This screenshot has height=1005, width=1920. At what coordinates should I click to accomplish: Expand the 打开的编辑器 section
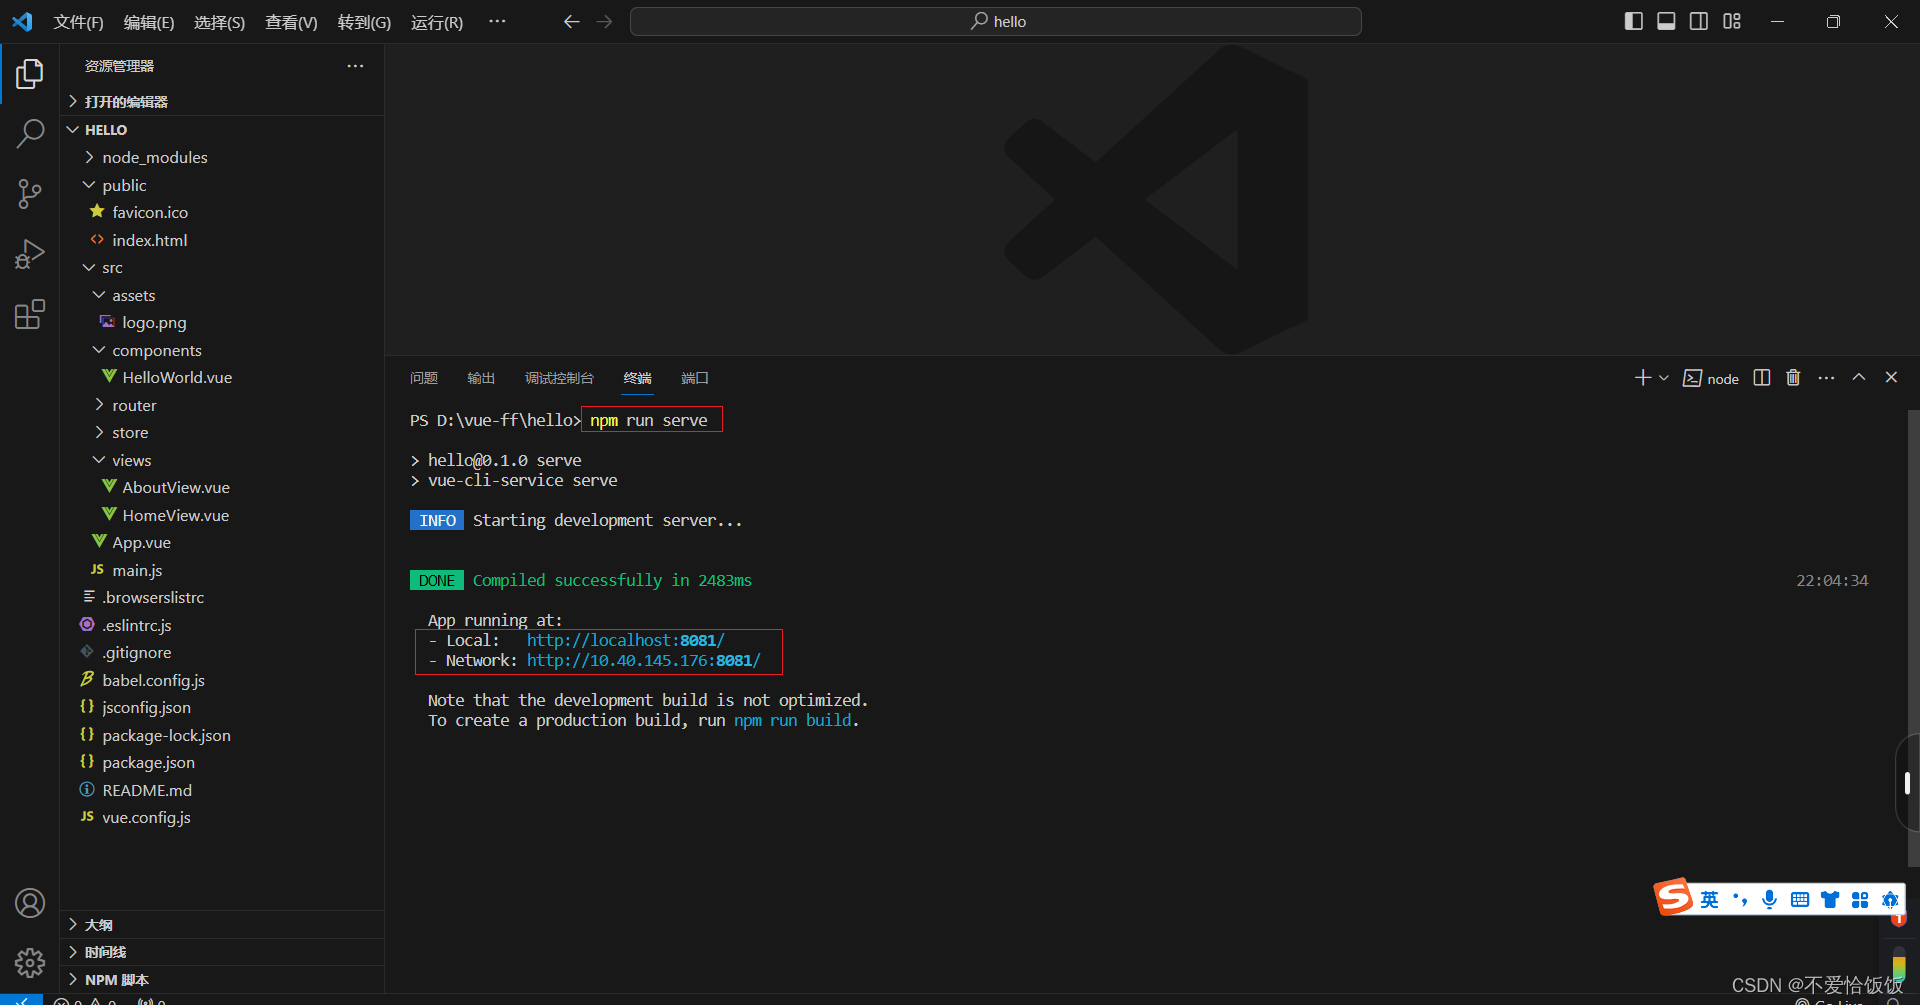click(x=222, y=101)
